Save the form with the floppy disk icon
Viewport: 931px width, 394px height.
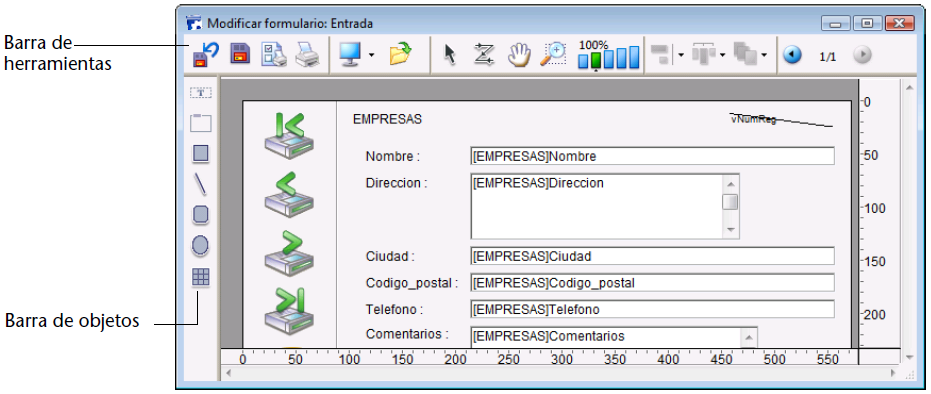(240, 55)
